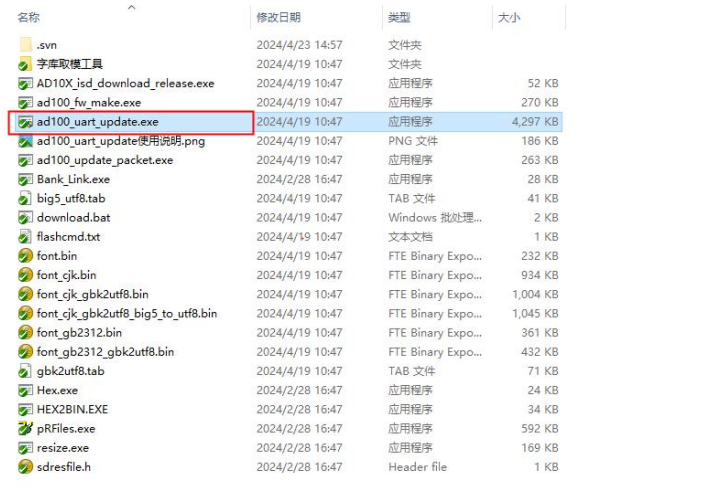Click the Bank_Link.exe file icon
The height and width of the screenshot is (491, 713).
[25, 179]
